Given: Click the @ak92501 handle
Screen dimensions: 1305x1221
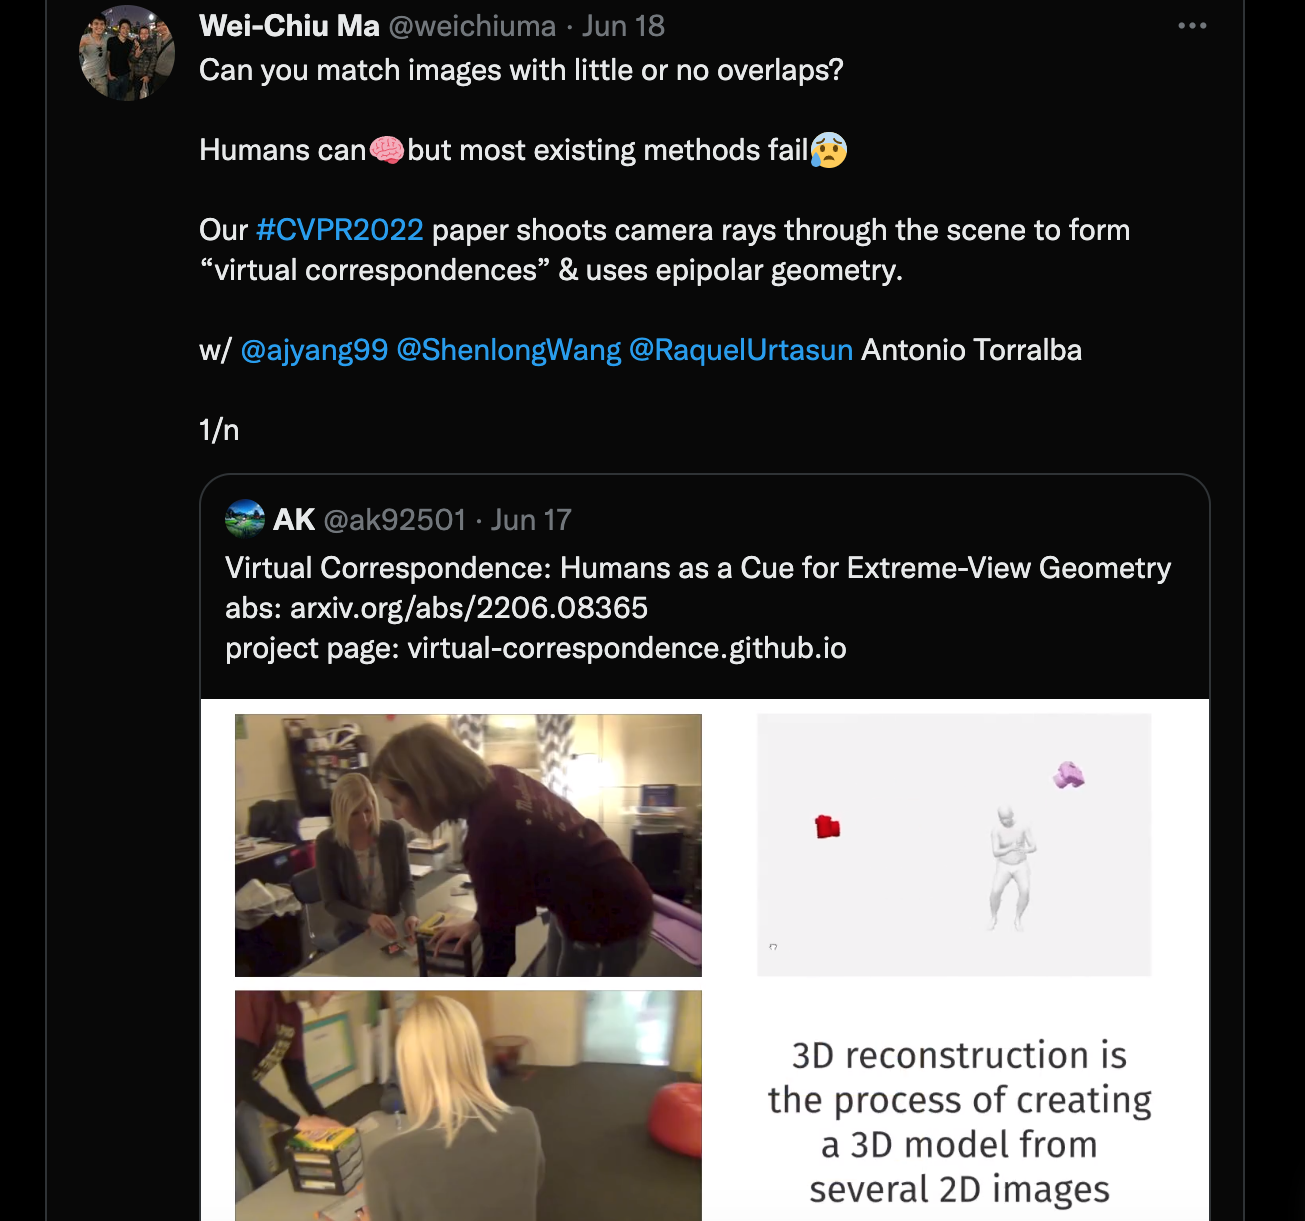Looking at the screenshot, I should pos(395,520).
